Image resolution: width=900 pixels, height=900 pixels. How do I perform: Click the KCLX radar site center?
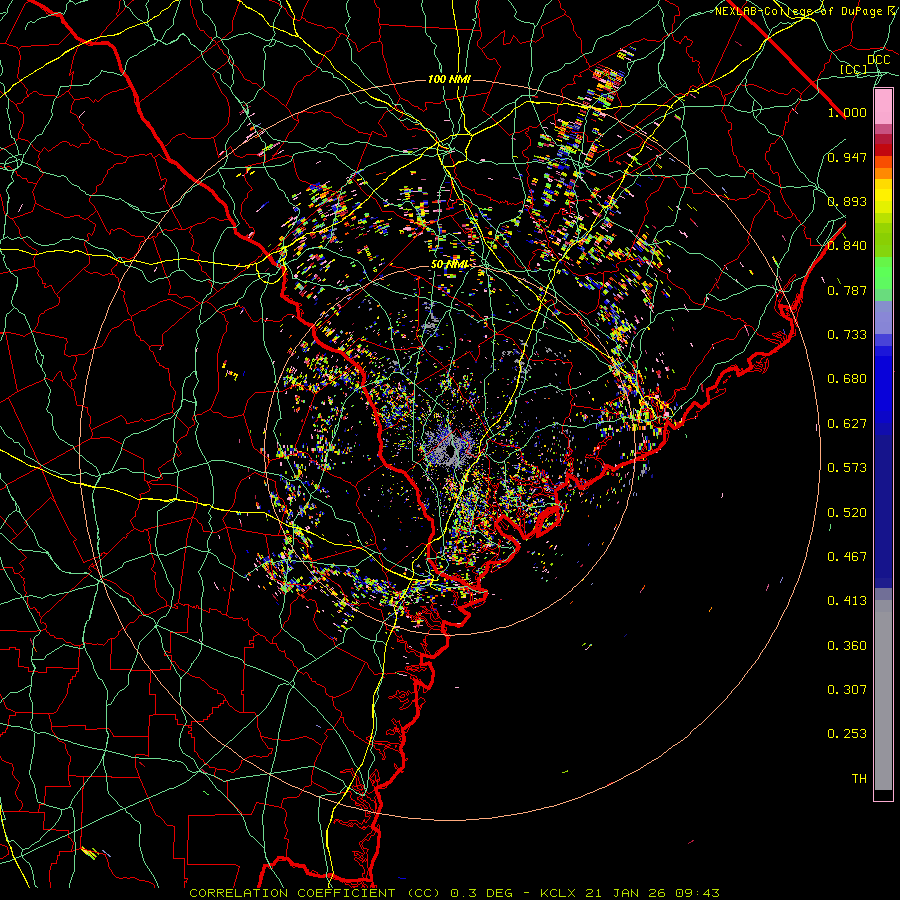(450, 449)
